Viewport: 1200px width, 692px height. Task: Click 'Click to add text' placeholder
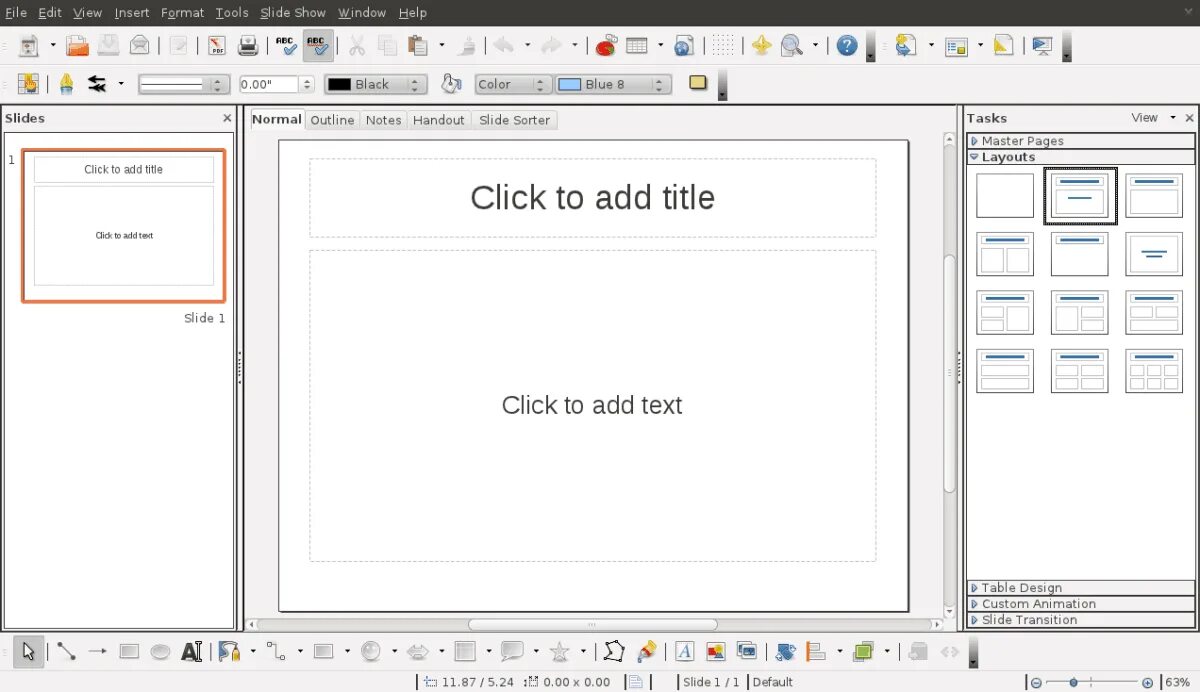pyautogui.click(x=592, y=405)
